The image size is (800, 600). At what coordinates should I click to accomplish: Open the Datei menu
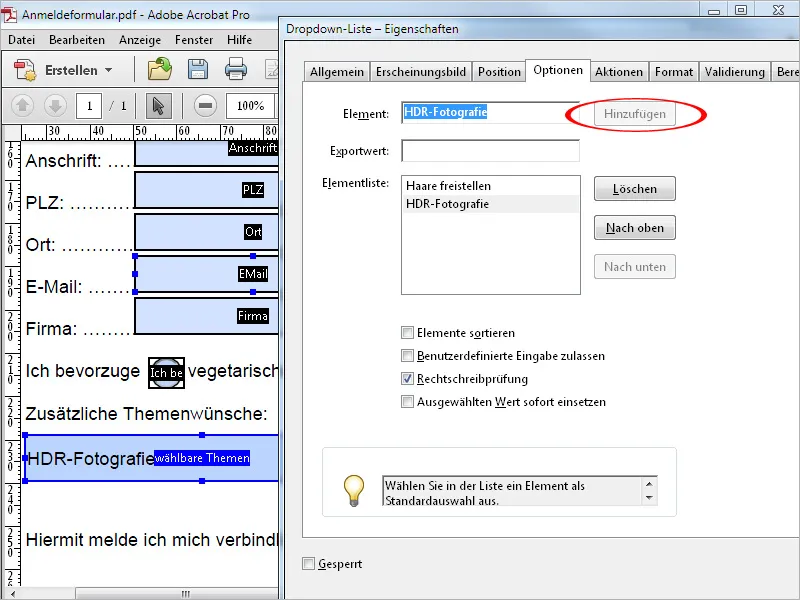[x=21, y=40]
